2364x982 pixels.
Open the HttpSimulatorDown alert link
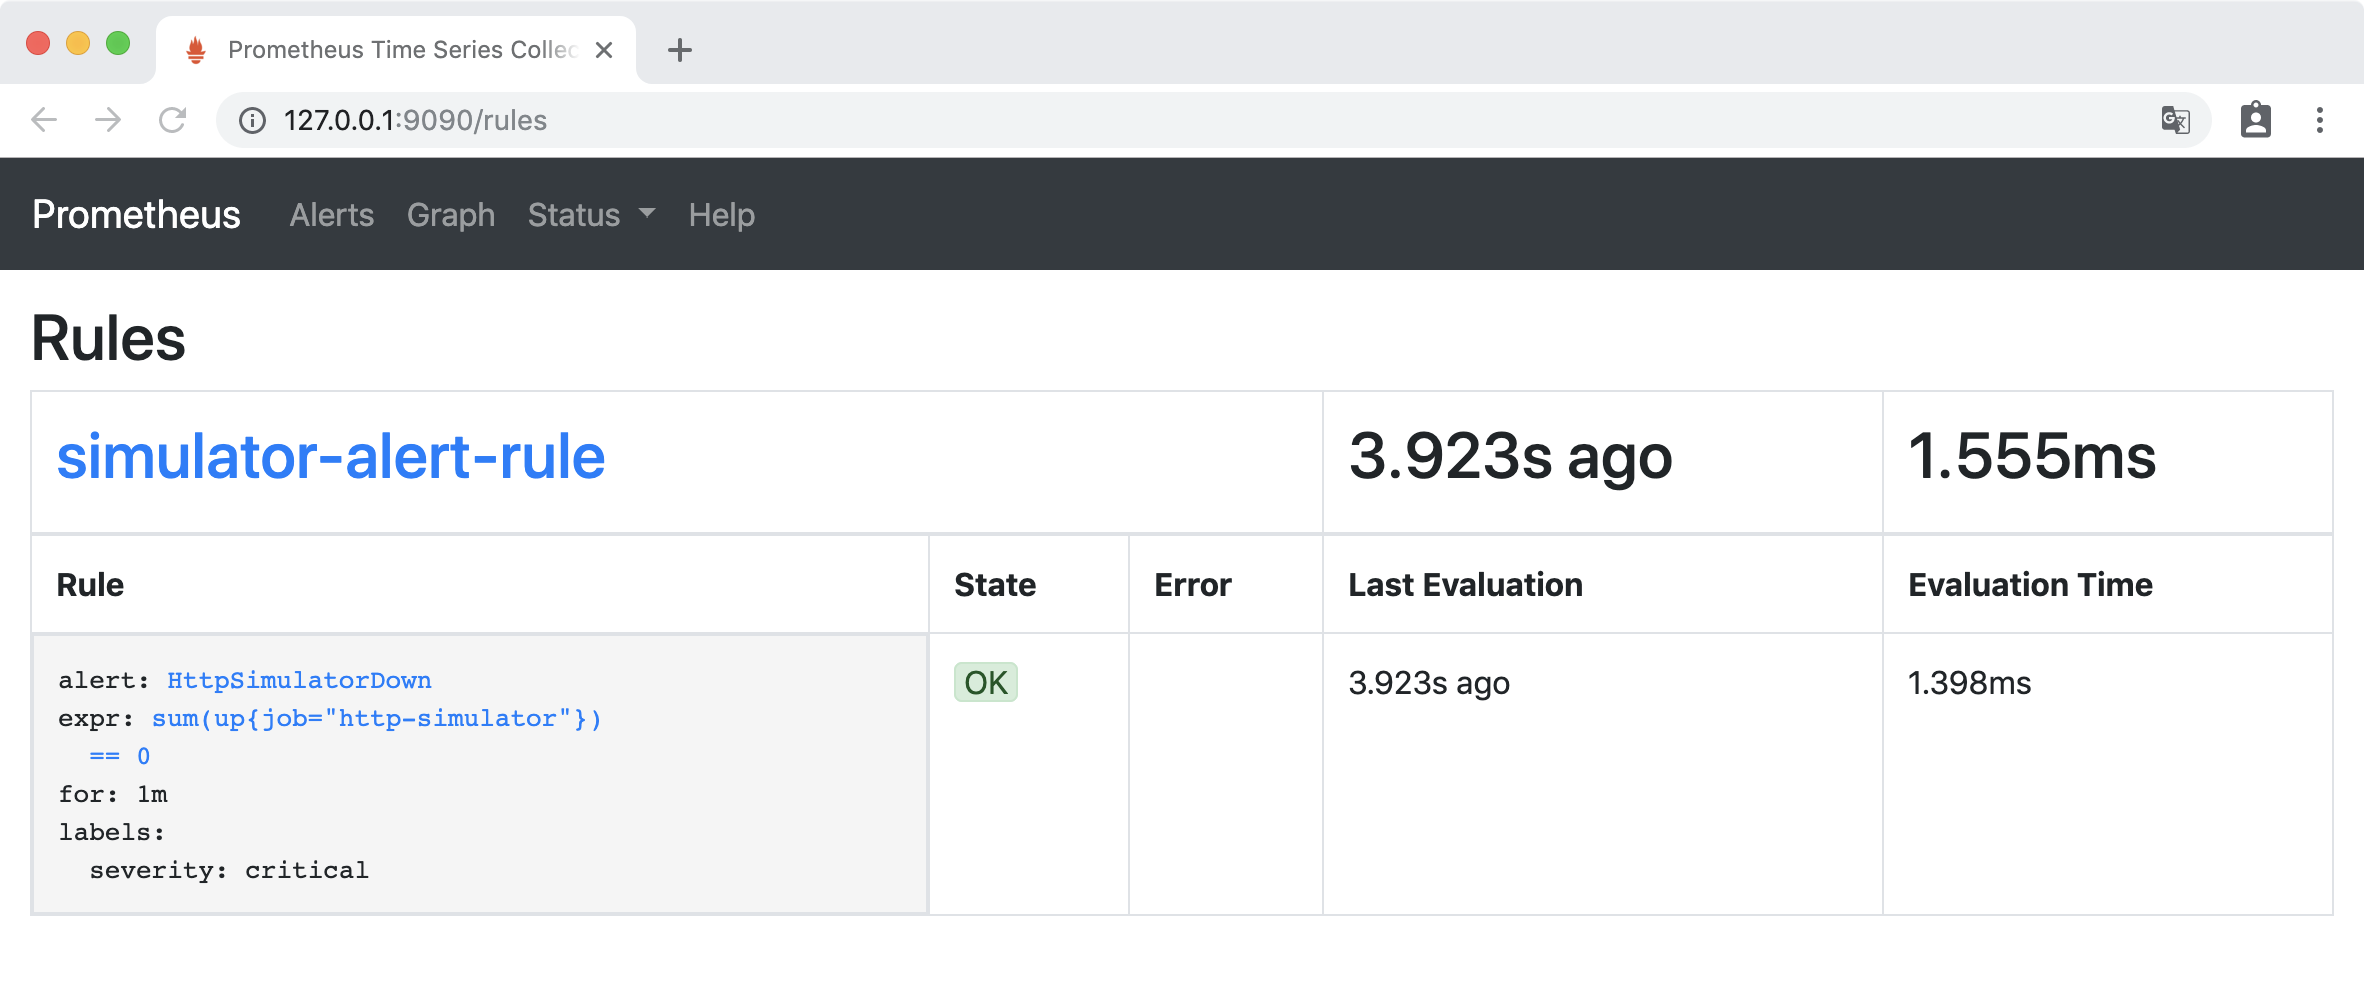pyautogui.click(x=299, y=681)
